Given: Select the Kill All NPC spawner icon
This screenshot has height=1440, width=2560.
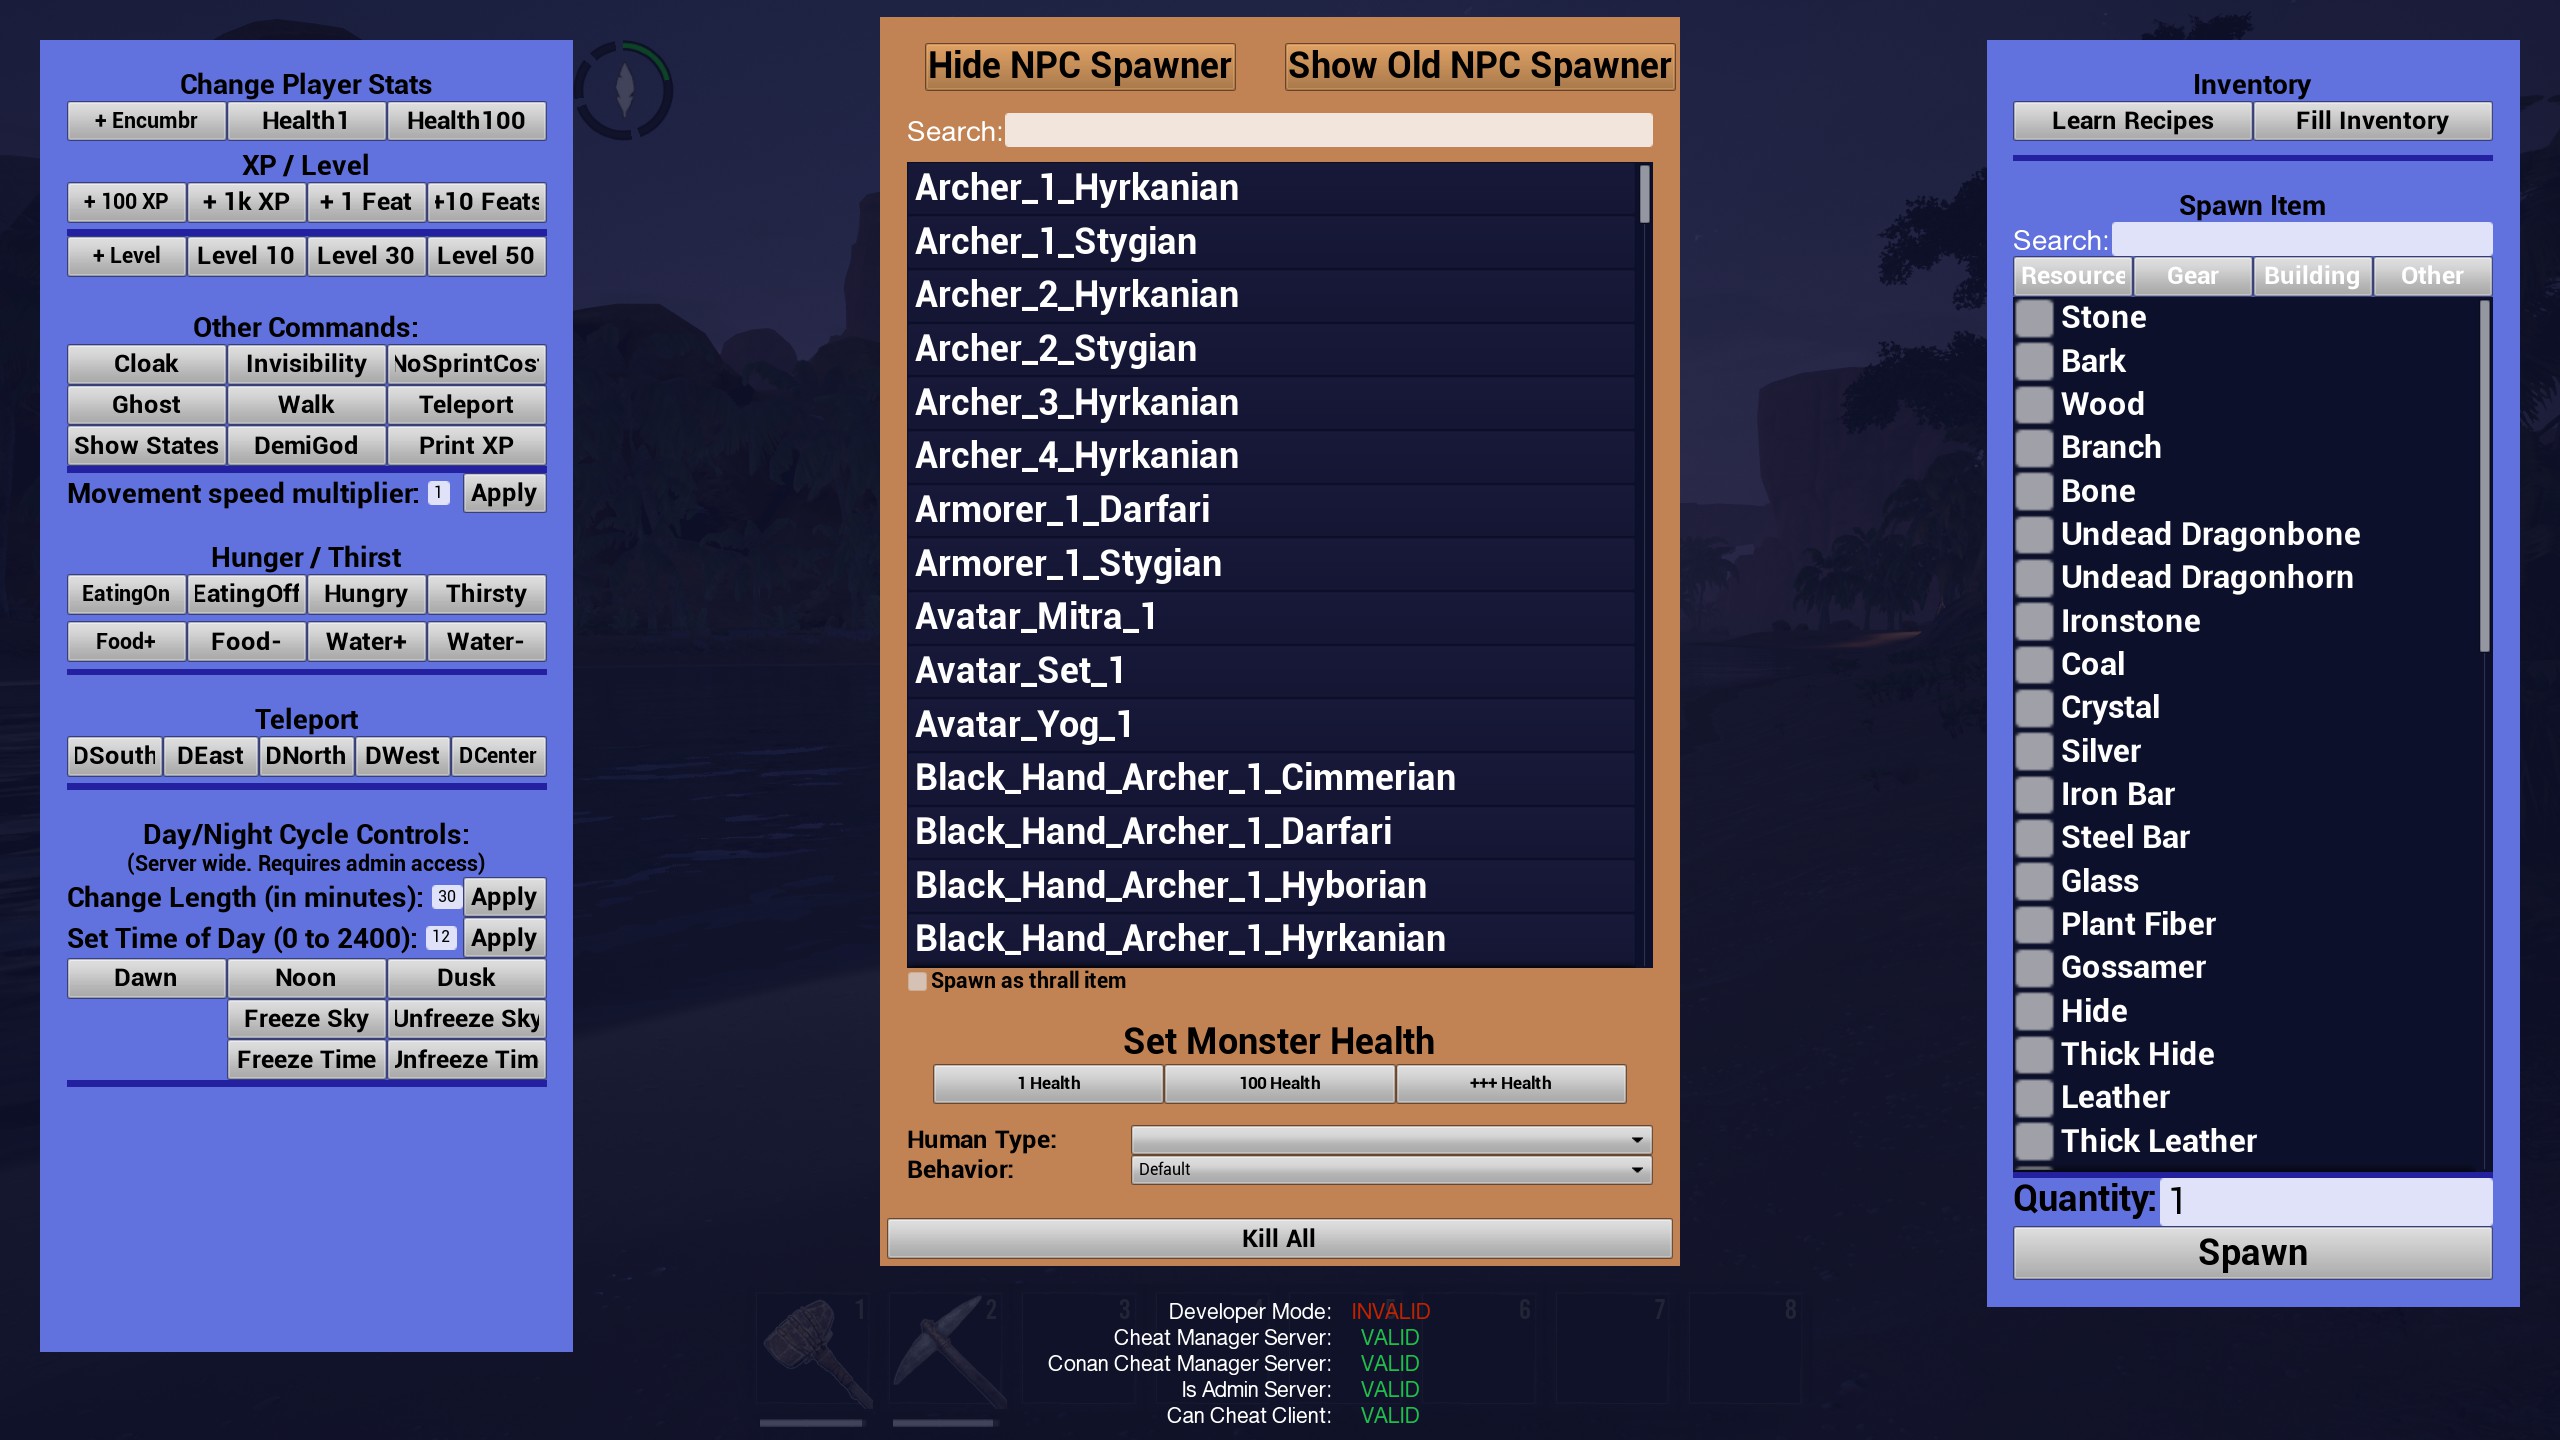Looking at the screenshot, I should coord(1278,1238).
